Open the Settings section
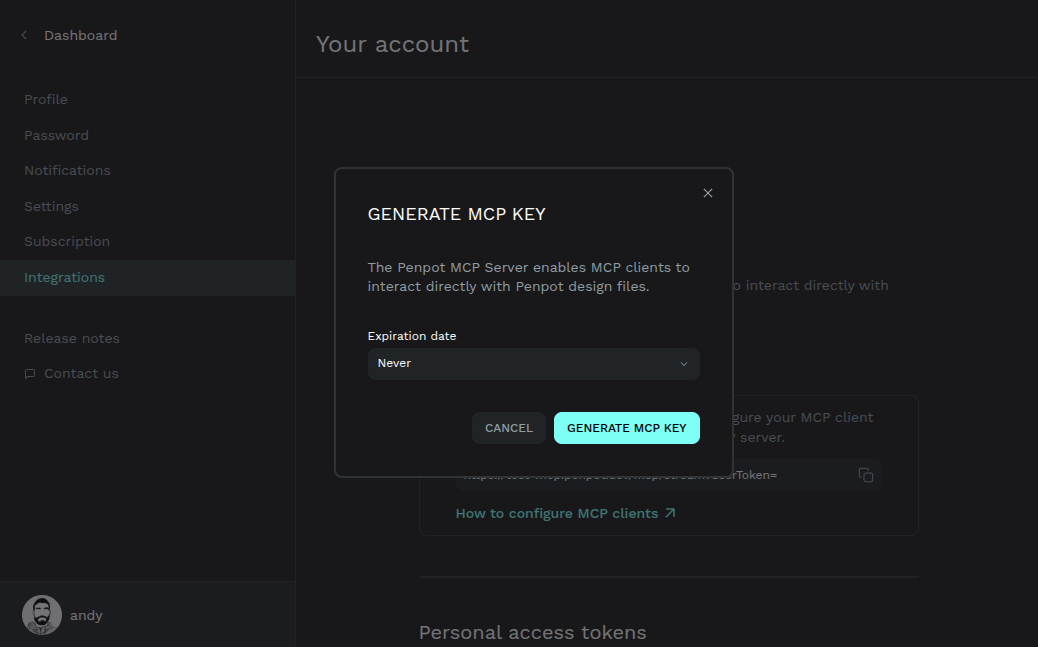 (x=51, y=206)
